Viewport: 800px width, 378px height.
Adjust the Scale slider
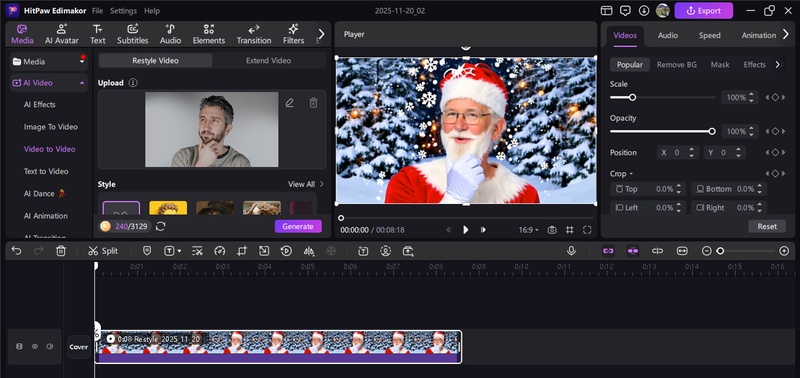click(x=662, y=97)
